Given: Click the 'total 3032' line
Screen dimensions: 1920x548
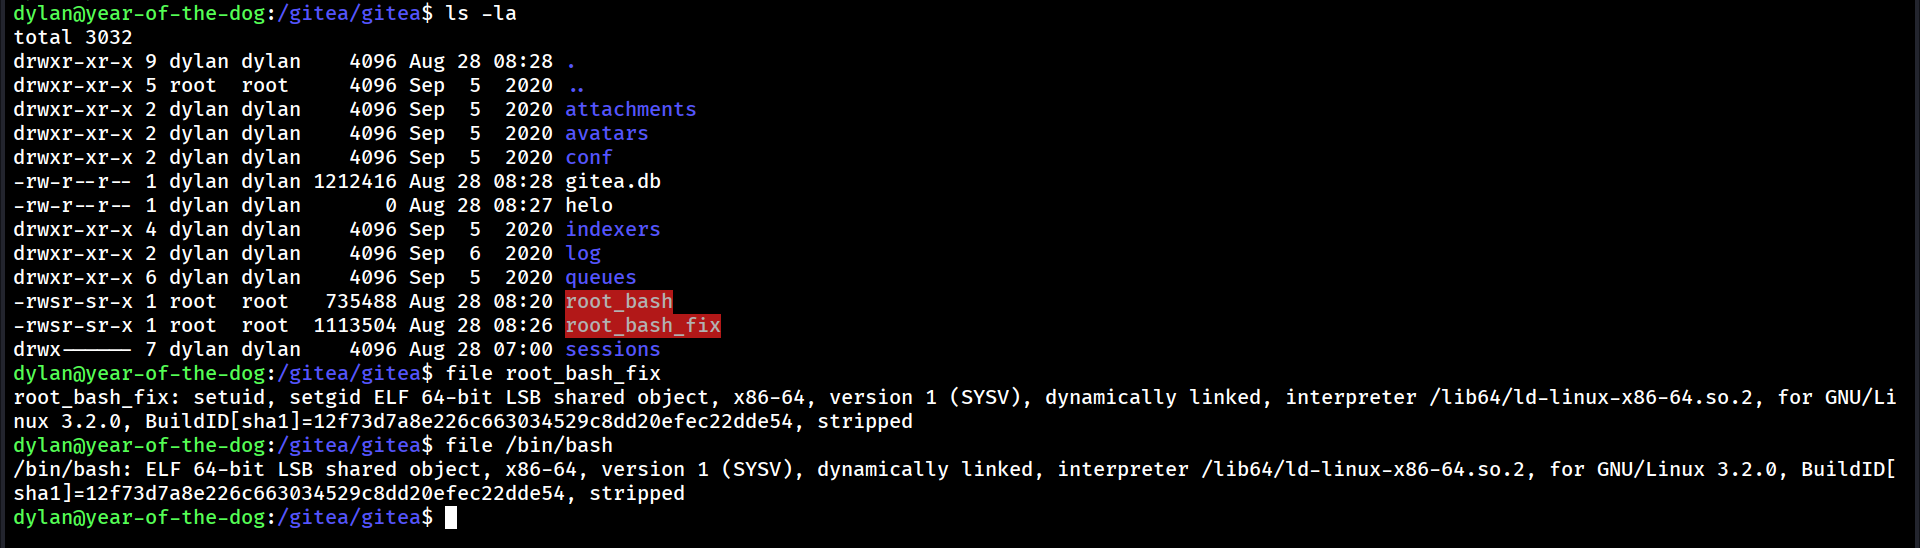Looking at the screenshot, I should pyautogui.click(x=72, y=37).
